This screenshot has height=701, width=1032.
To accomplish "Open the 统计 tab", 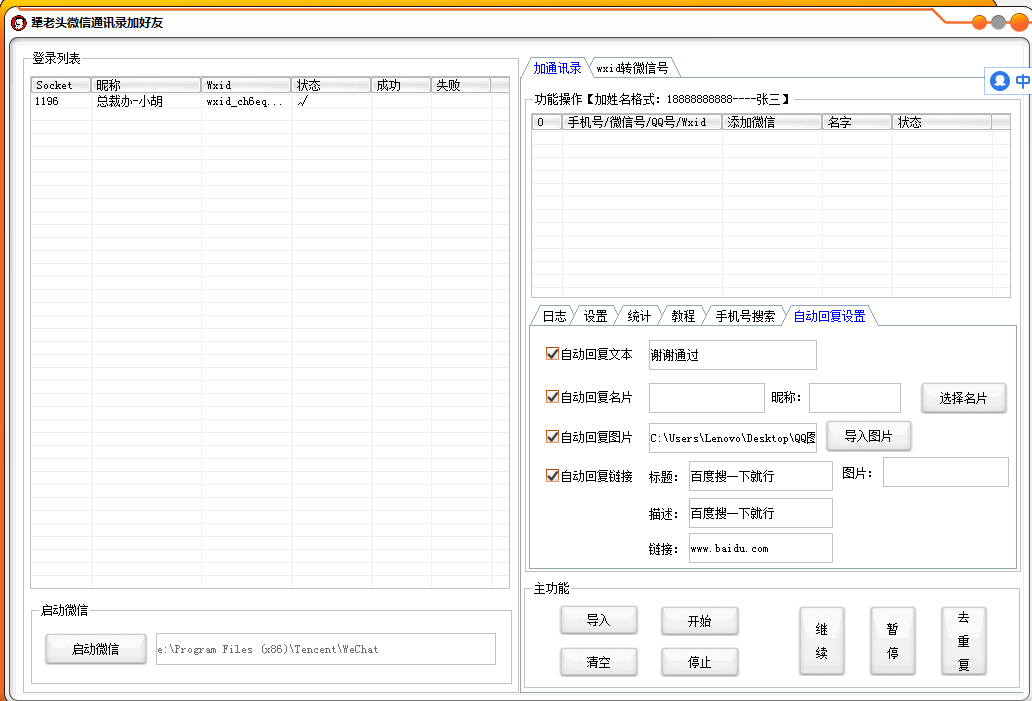I will tap(639, 316).
